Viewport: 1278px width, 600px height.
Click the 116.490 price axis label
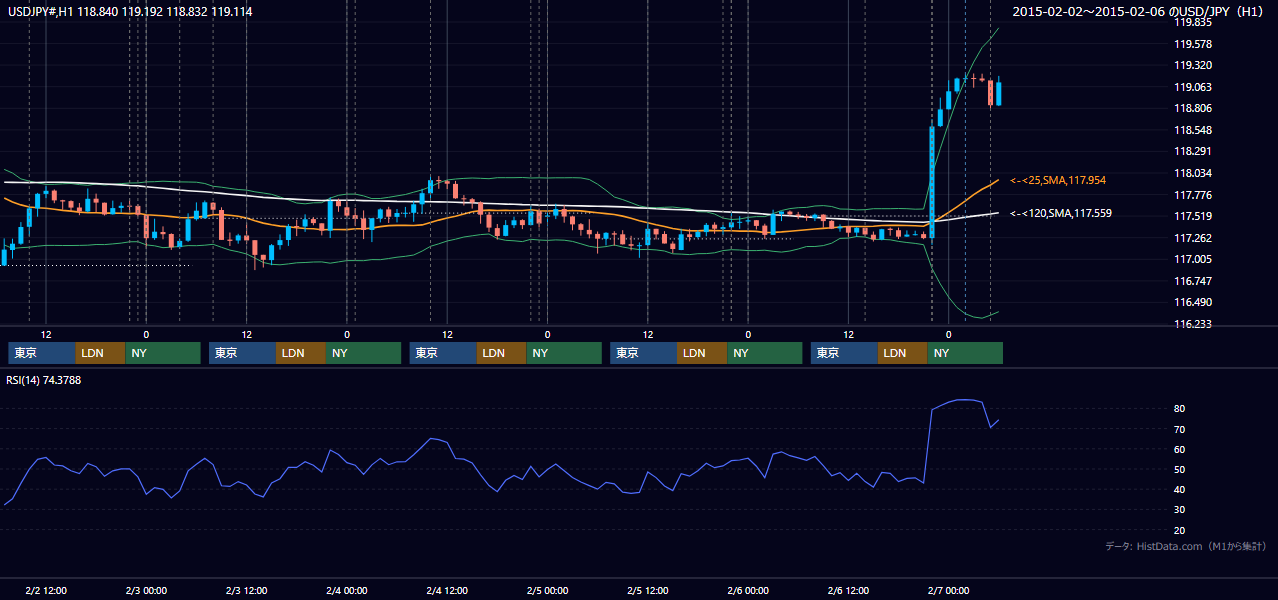tap(1192, 302)
